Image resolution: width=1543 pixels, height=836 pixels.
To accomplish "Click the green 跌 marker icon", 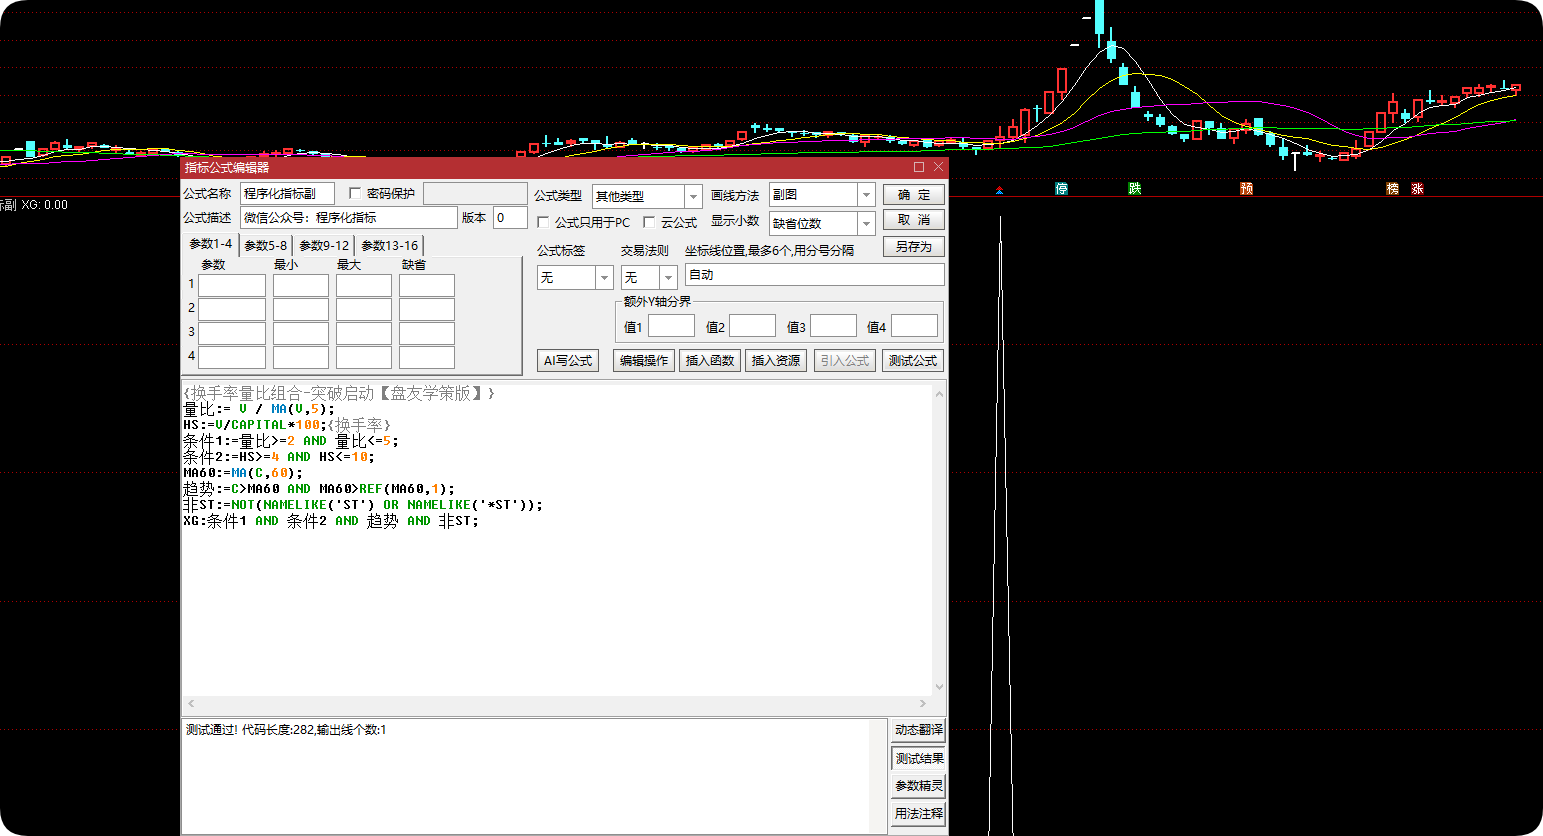I will tap(1135, 188).
